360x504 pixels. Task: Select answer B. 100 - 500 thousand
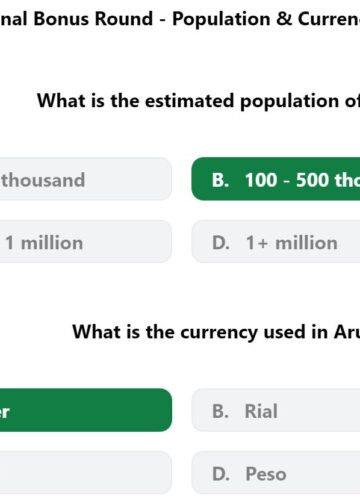tap(276, 179)
